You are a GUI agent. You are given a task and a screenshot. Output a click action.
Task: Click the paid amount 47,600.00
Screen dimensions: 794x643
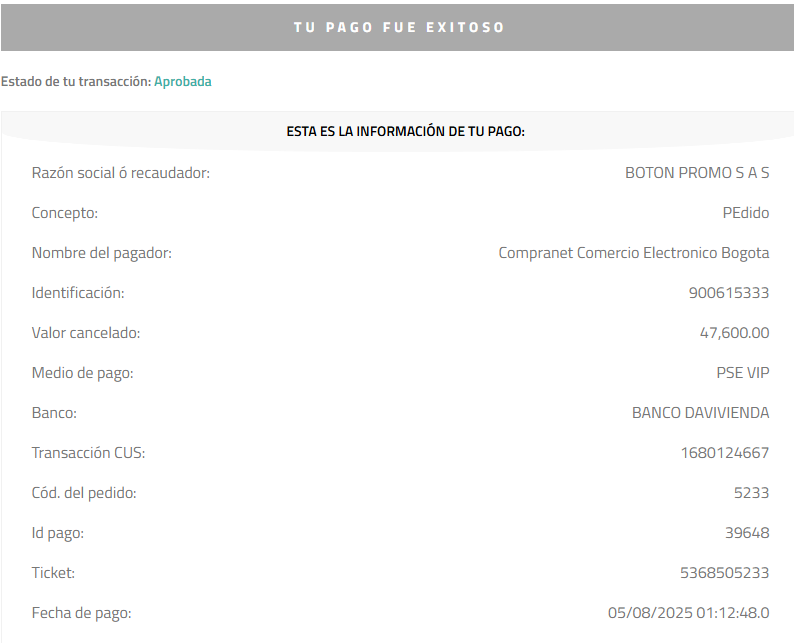point(735,333)
